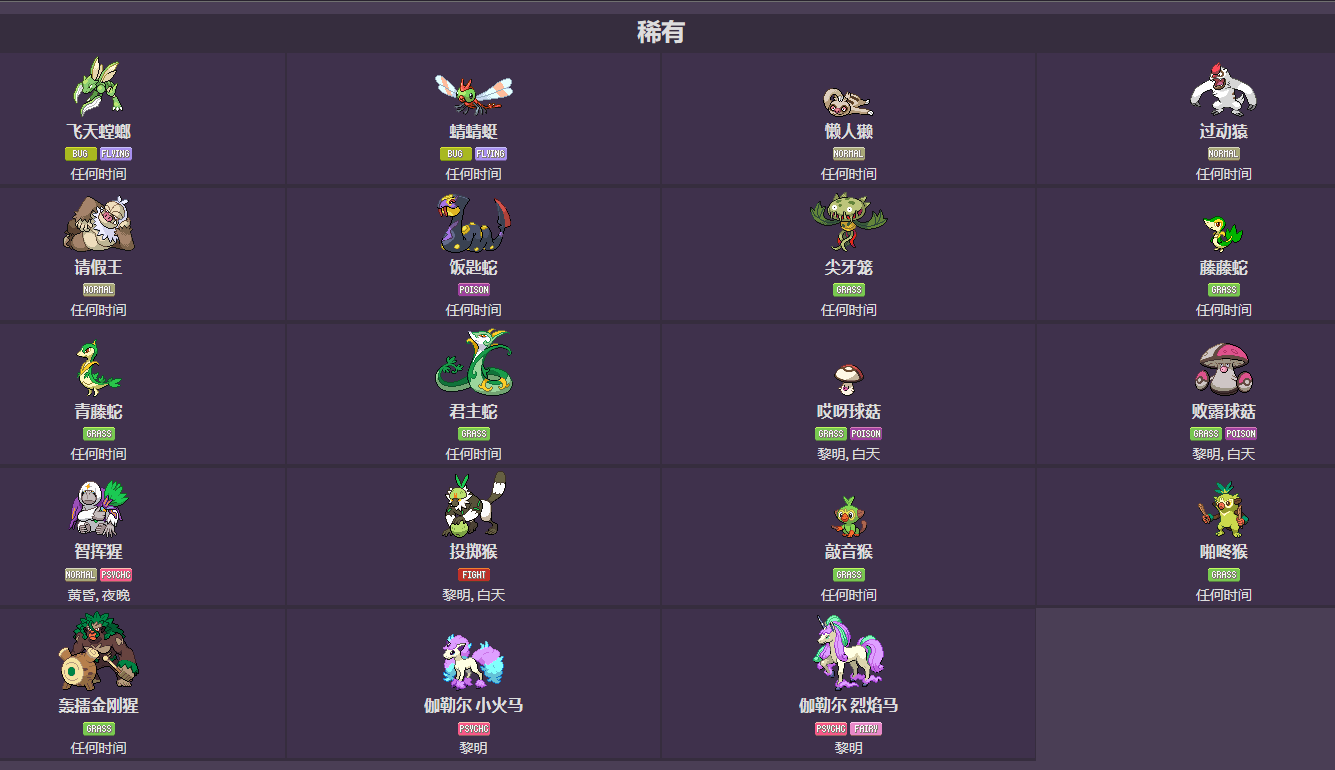The image size is (1335, 770).
Task: Click the 投掷猴 name label
Action: (473, 552)
